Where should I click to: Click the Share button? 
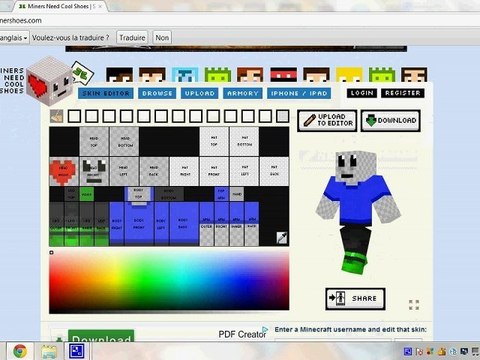pyautogui.click(x=355, y=299)
